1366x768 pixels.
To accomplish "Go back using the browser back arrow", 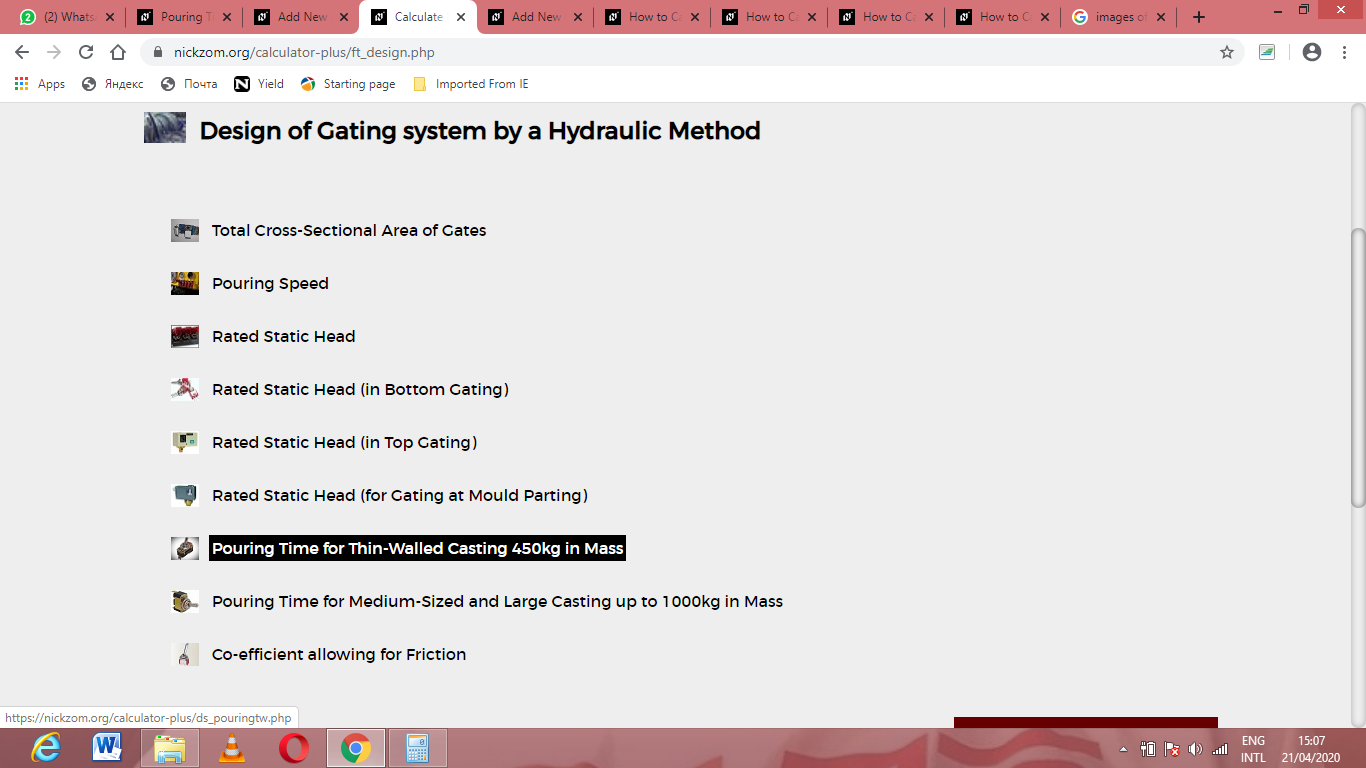I will [22, 52].
